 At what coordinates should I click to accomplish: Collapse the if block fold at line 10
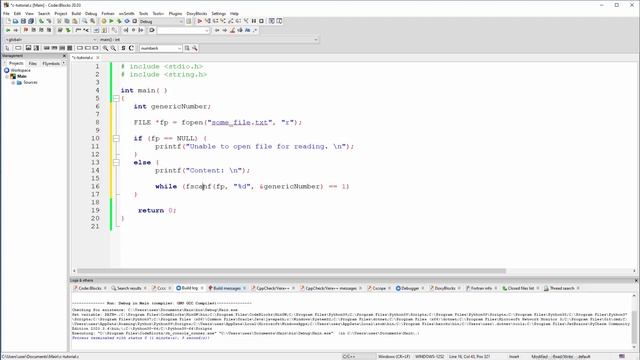[x=116, y=138]
